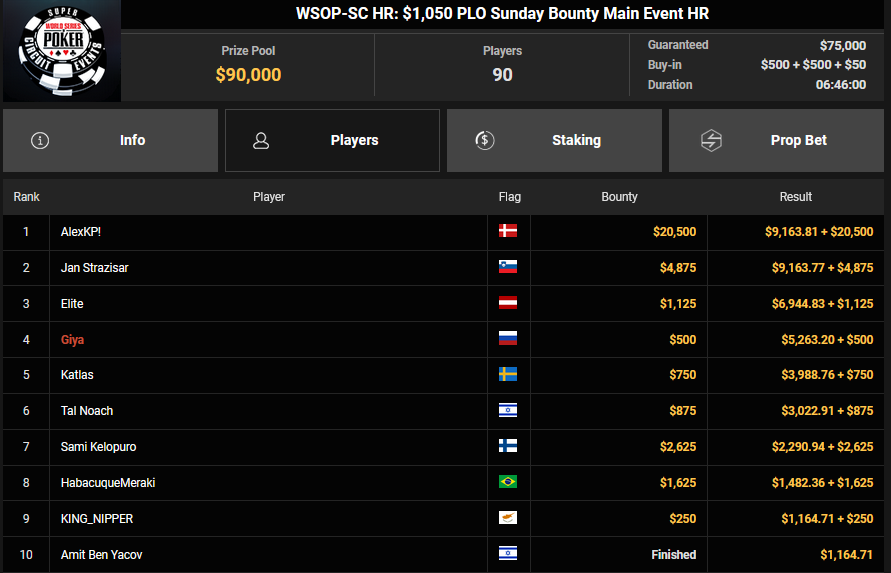
Task: Select player Jan Strazisar
Action: (x=94, y=268)
